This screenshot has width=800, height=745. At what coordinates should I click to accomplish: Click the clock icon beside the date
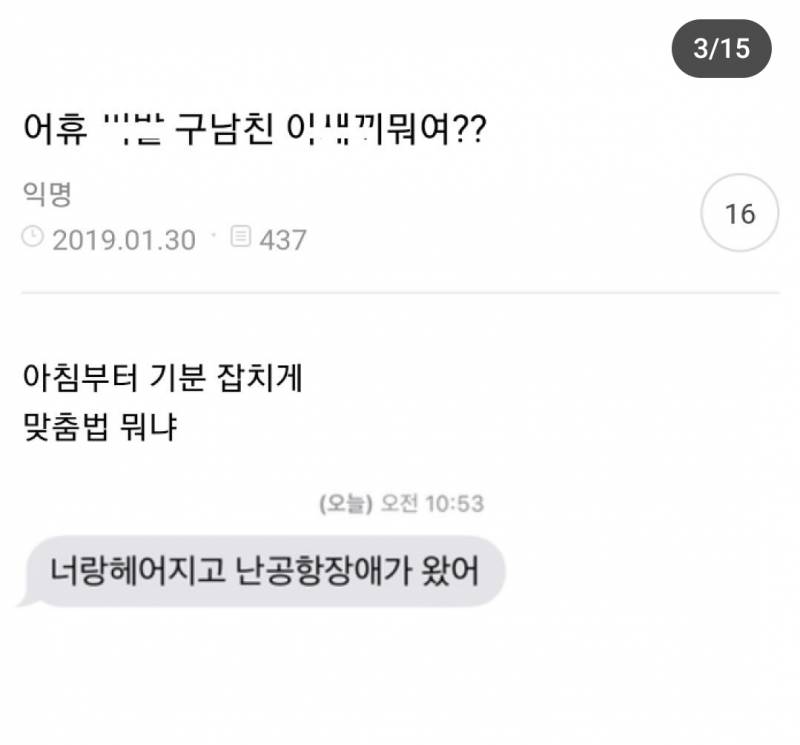(x=33, y=237)
